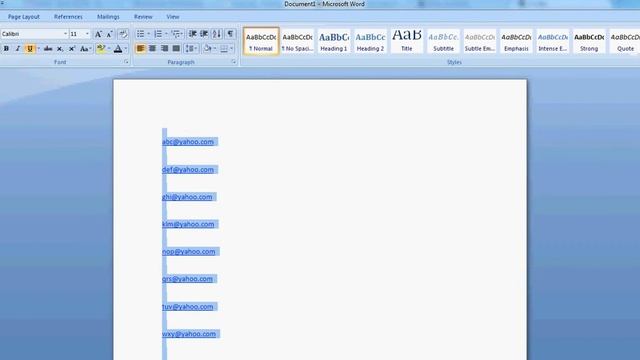Click the Shrink Font icon
Screen dimensions: 640x360
(109, 34)
